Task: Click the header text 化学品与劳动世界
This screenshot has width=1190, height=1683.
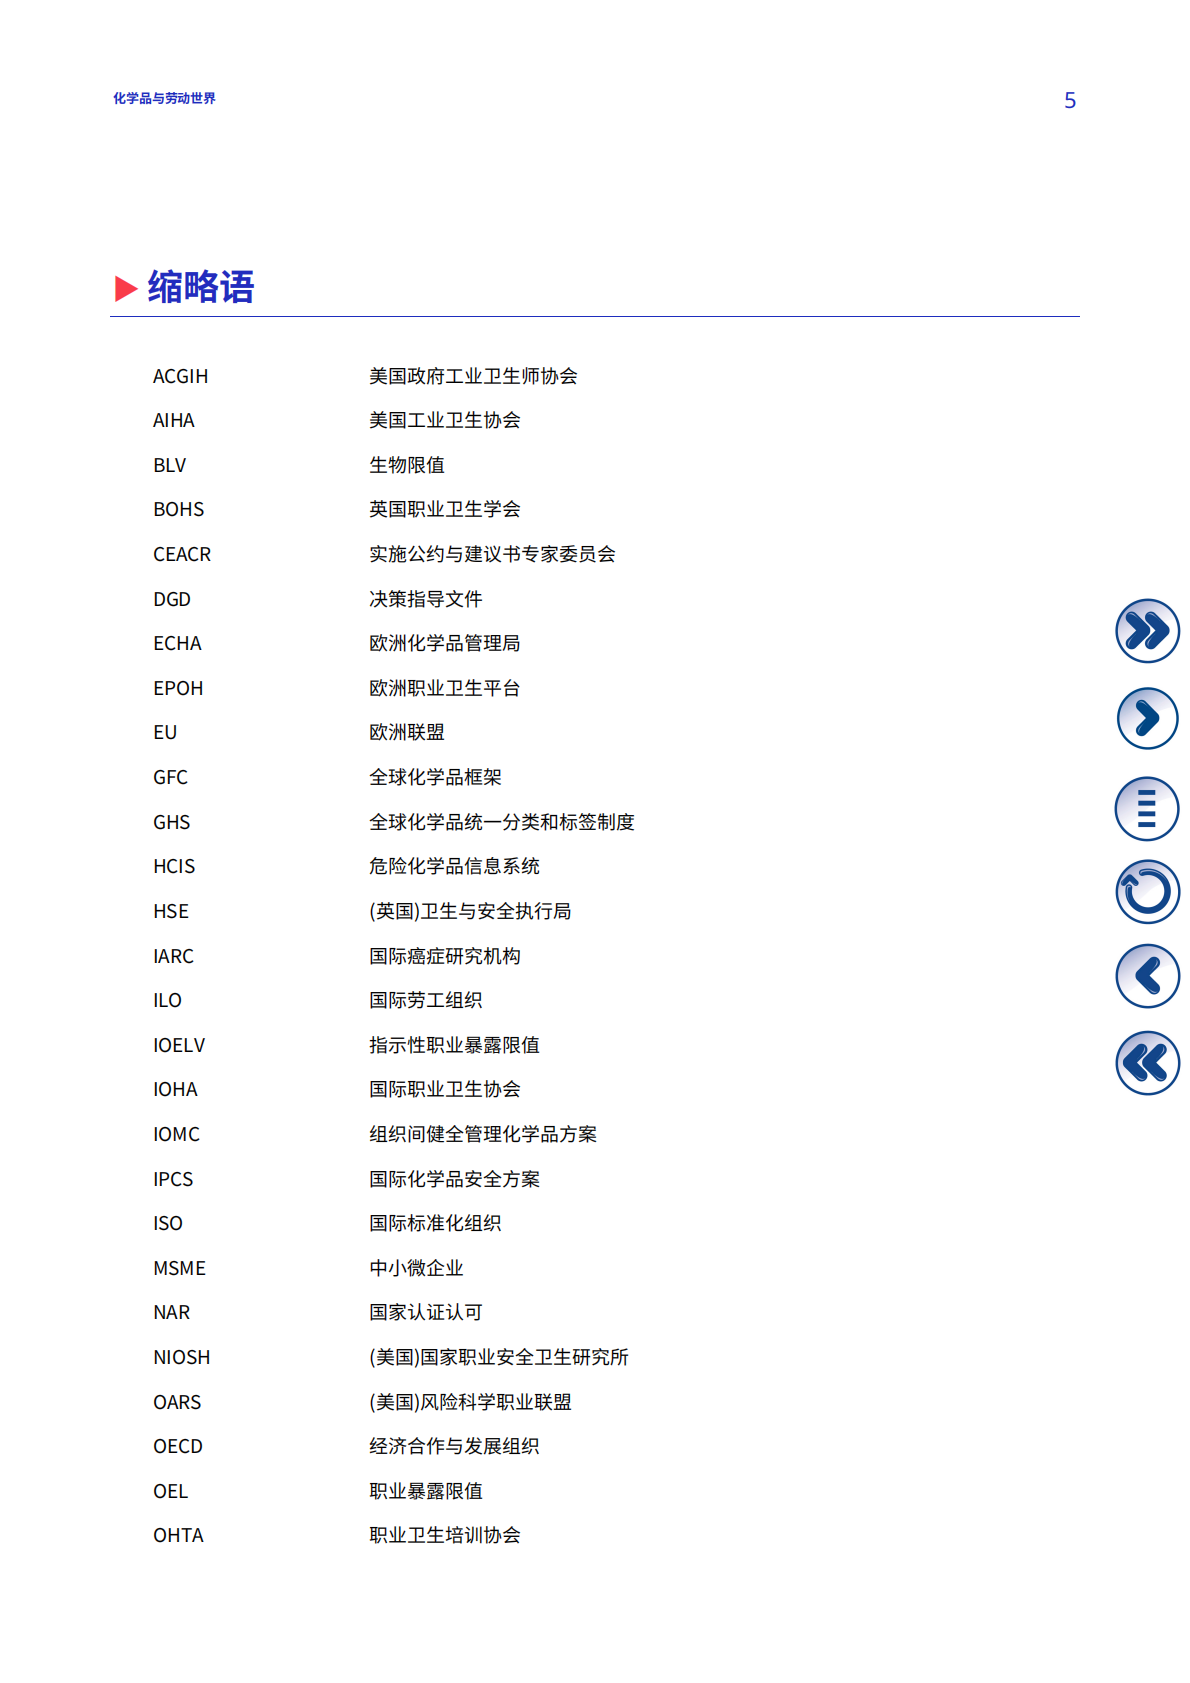Action: pos(164,98)
